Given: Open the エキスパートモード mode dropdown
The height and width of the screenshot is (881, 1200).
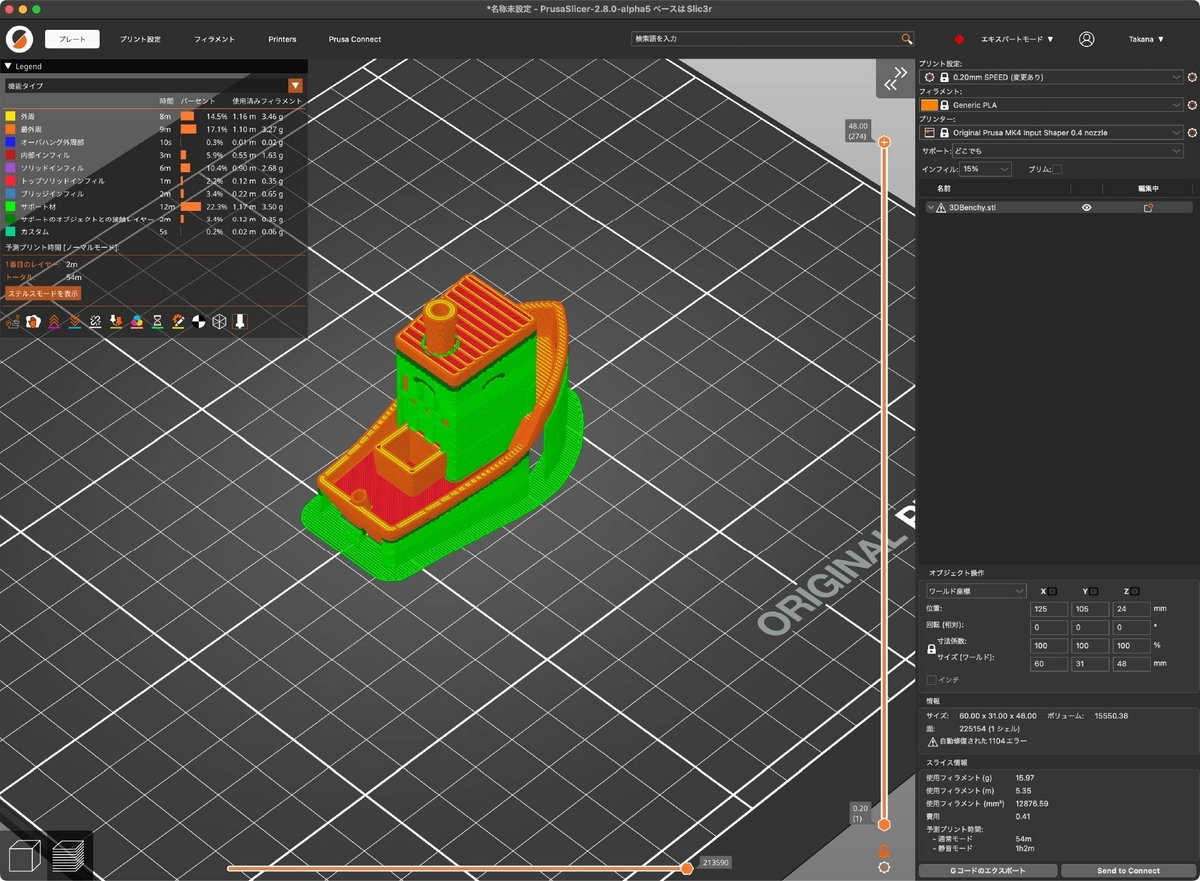Looking at the screenshot, I should pyautogui.click(x=1017, y=39).
